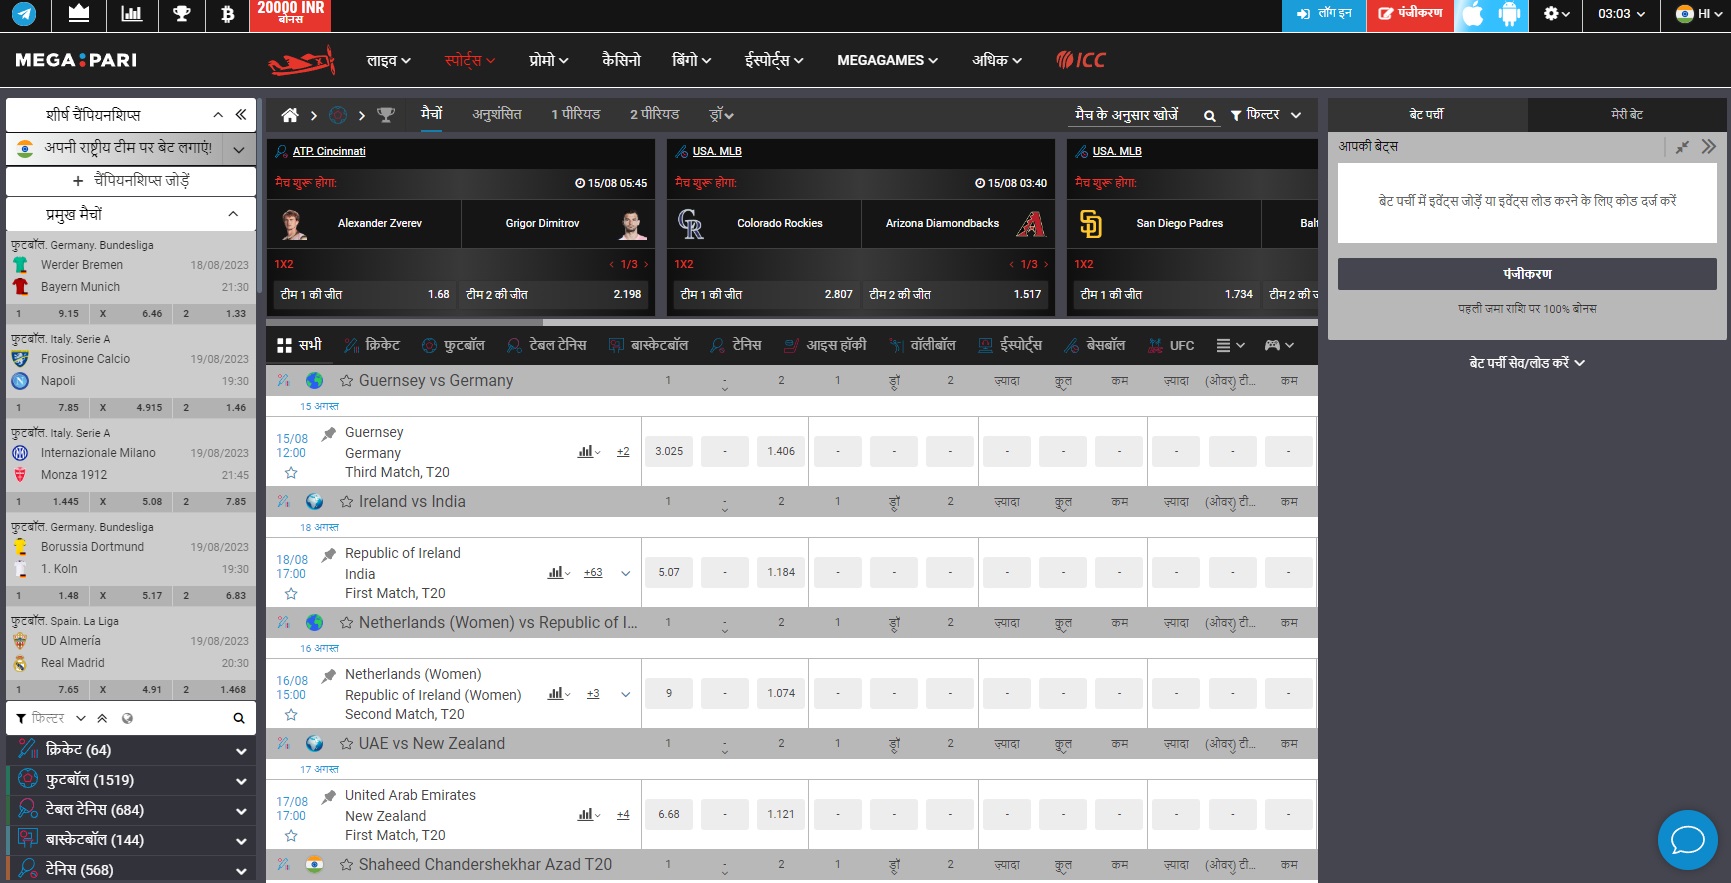The image size is (1731, 883).
Task: Click the पंजीकरण button in the bet slip
Action: pos(1527,274)
